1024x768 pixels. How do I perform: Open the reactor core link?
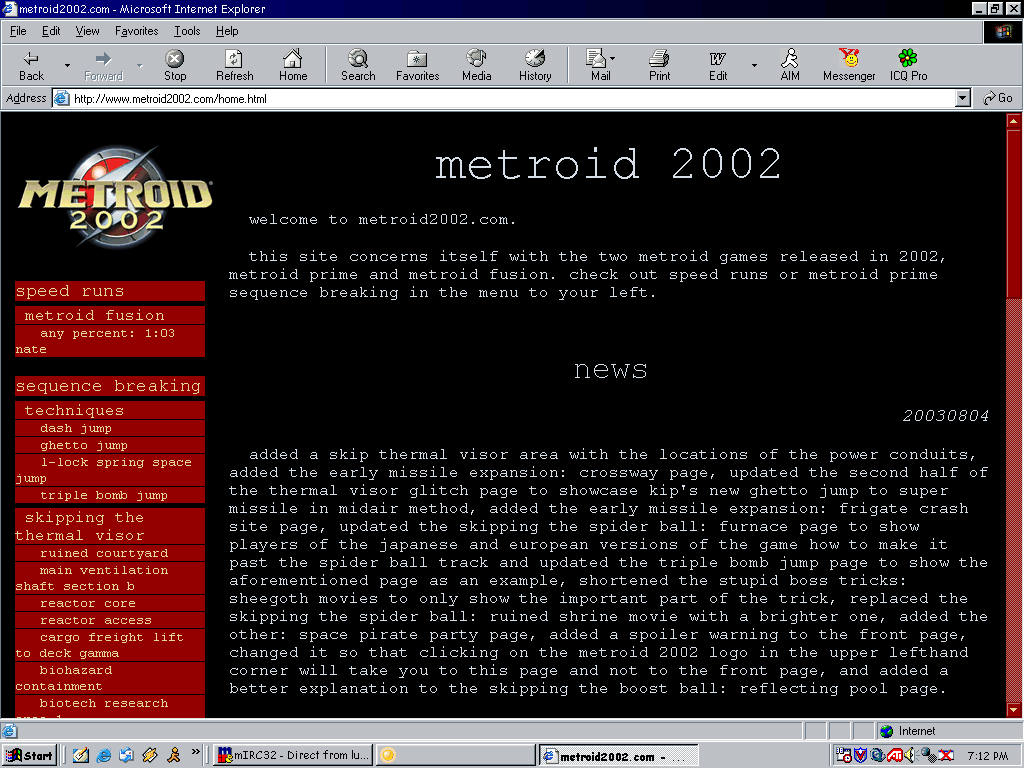point(88,603)
